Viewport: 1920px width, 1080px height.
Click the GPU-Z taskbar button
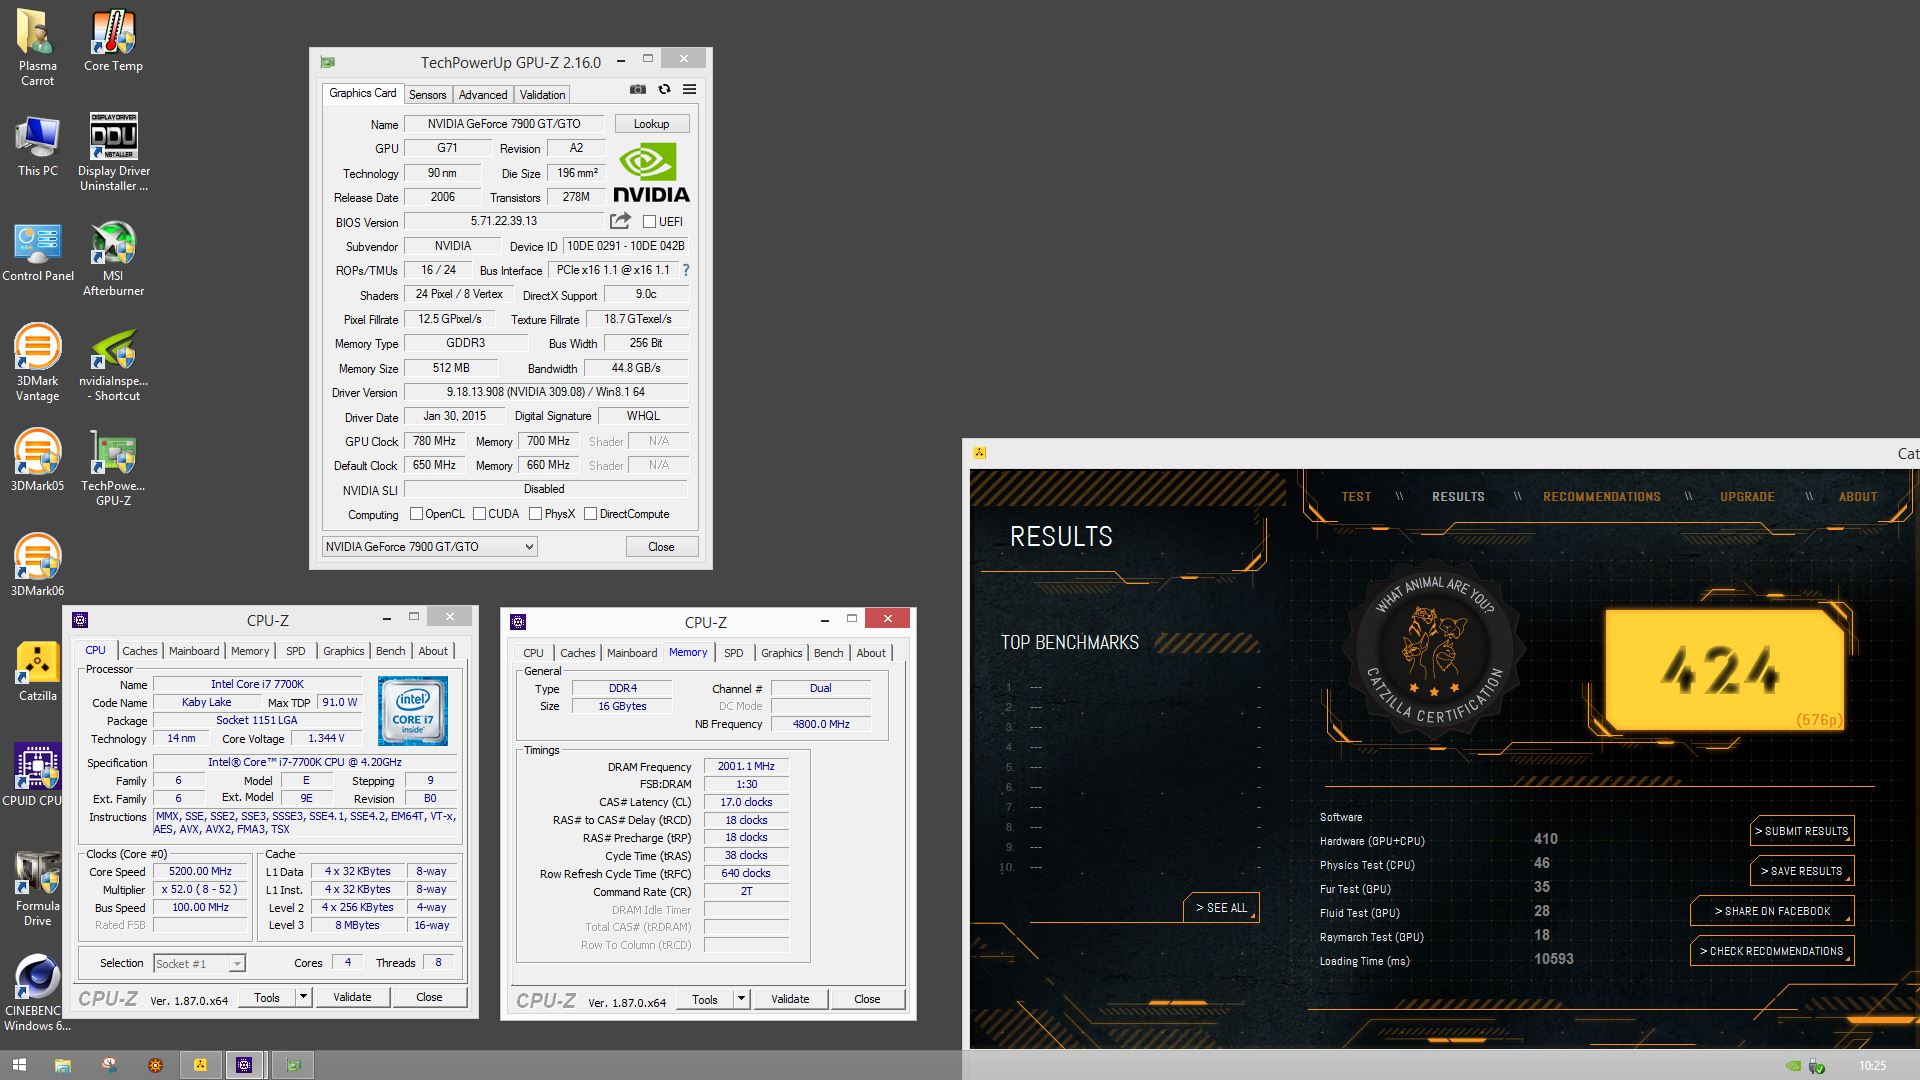pyautogui.click(x=293, y=1065)
